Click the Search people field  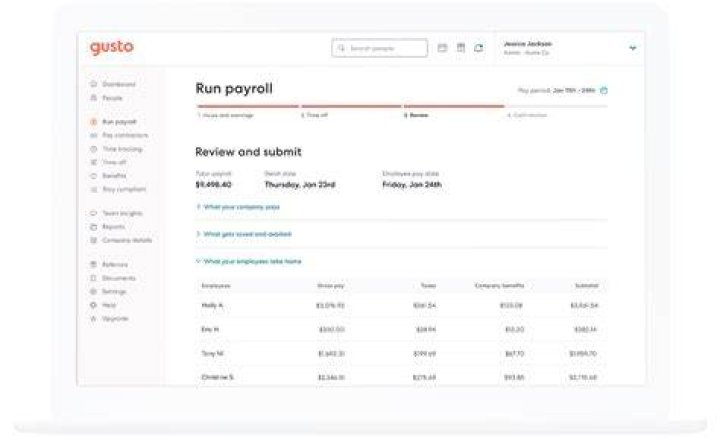380,48
